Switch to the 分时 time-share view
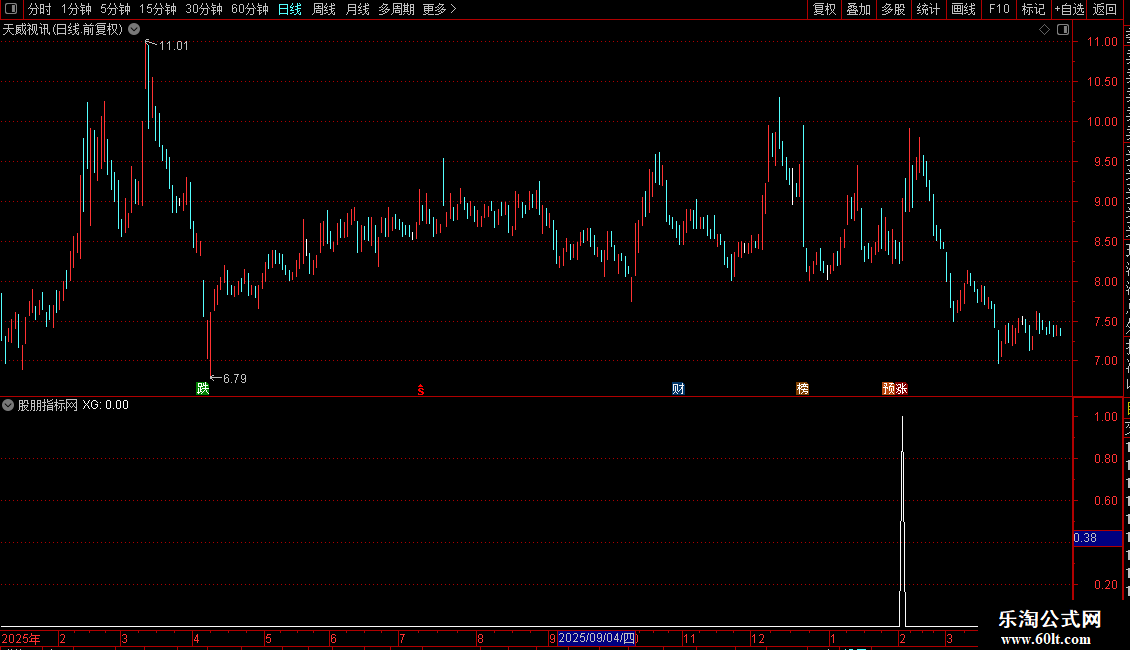 pos(40,9)
